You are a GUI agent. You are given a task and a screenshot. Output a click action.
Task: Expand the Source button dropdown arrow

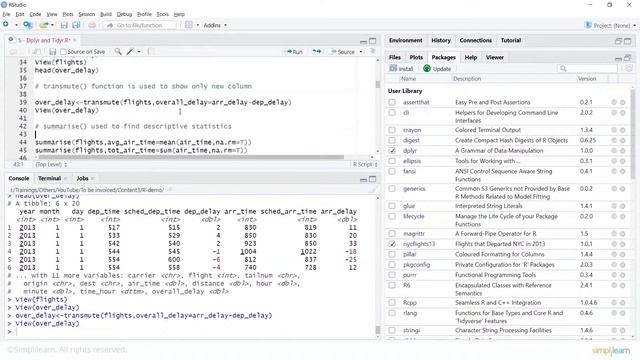point(361,52)
